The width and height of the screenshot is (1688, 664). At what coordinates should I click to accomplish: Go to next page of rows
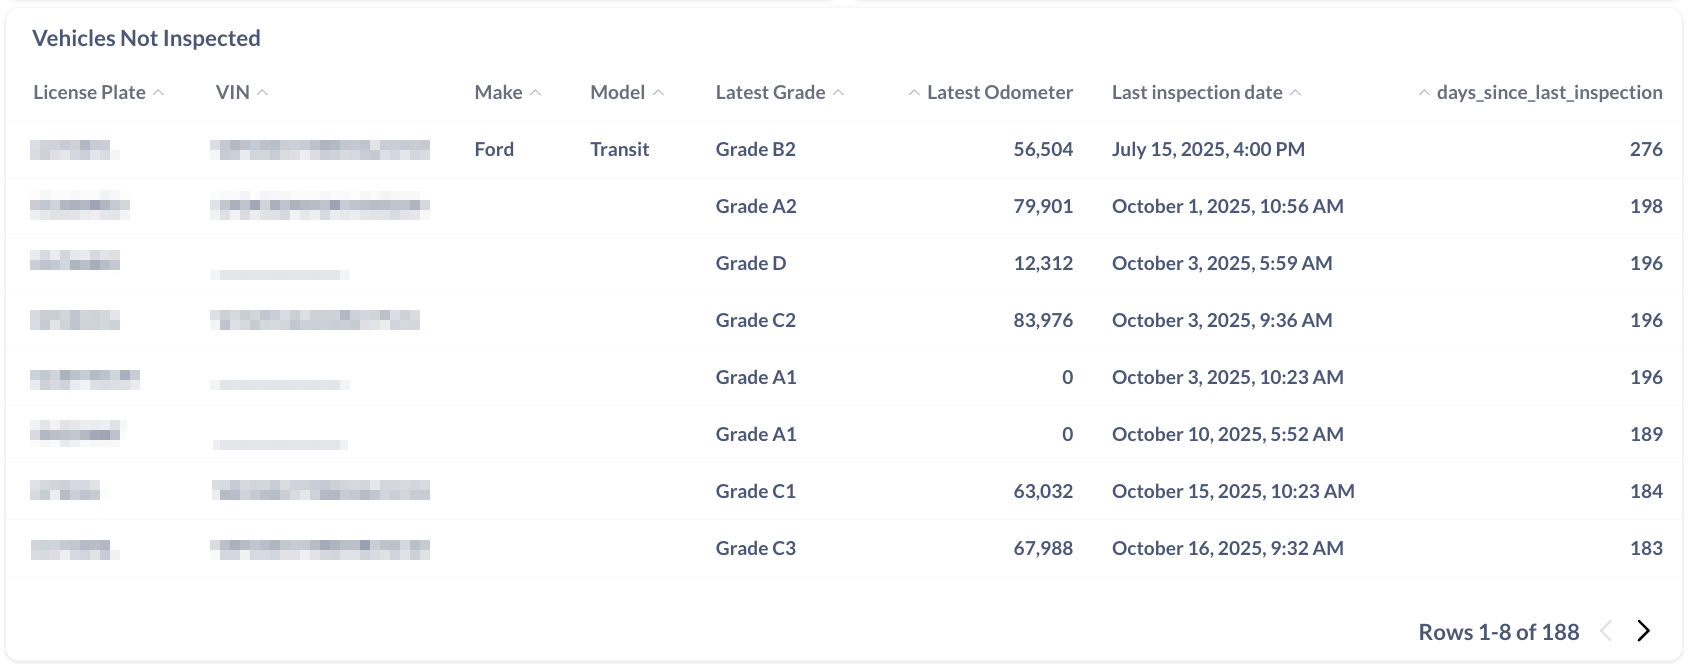tap(1643, 631)
